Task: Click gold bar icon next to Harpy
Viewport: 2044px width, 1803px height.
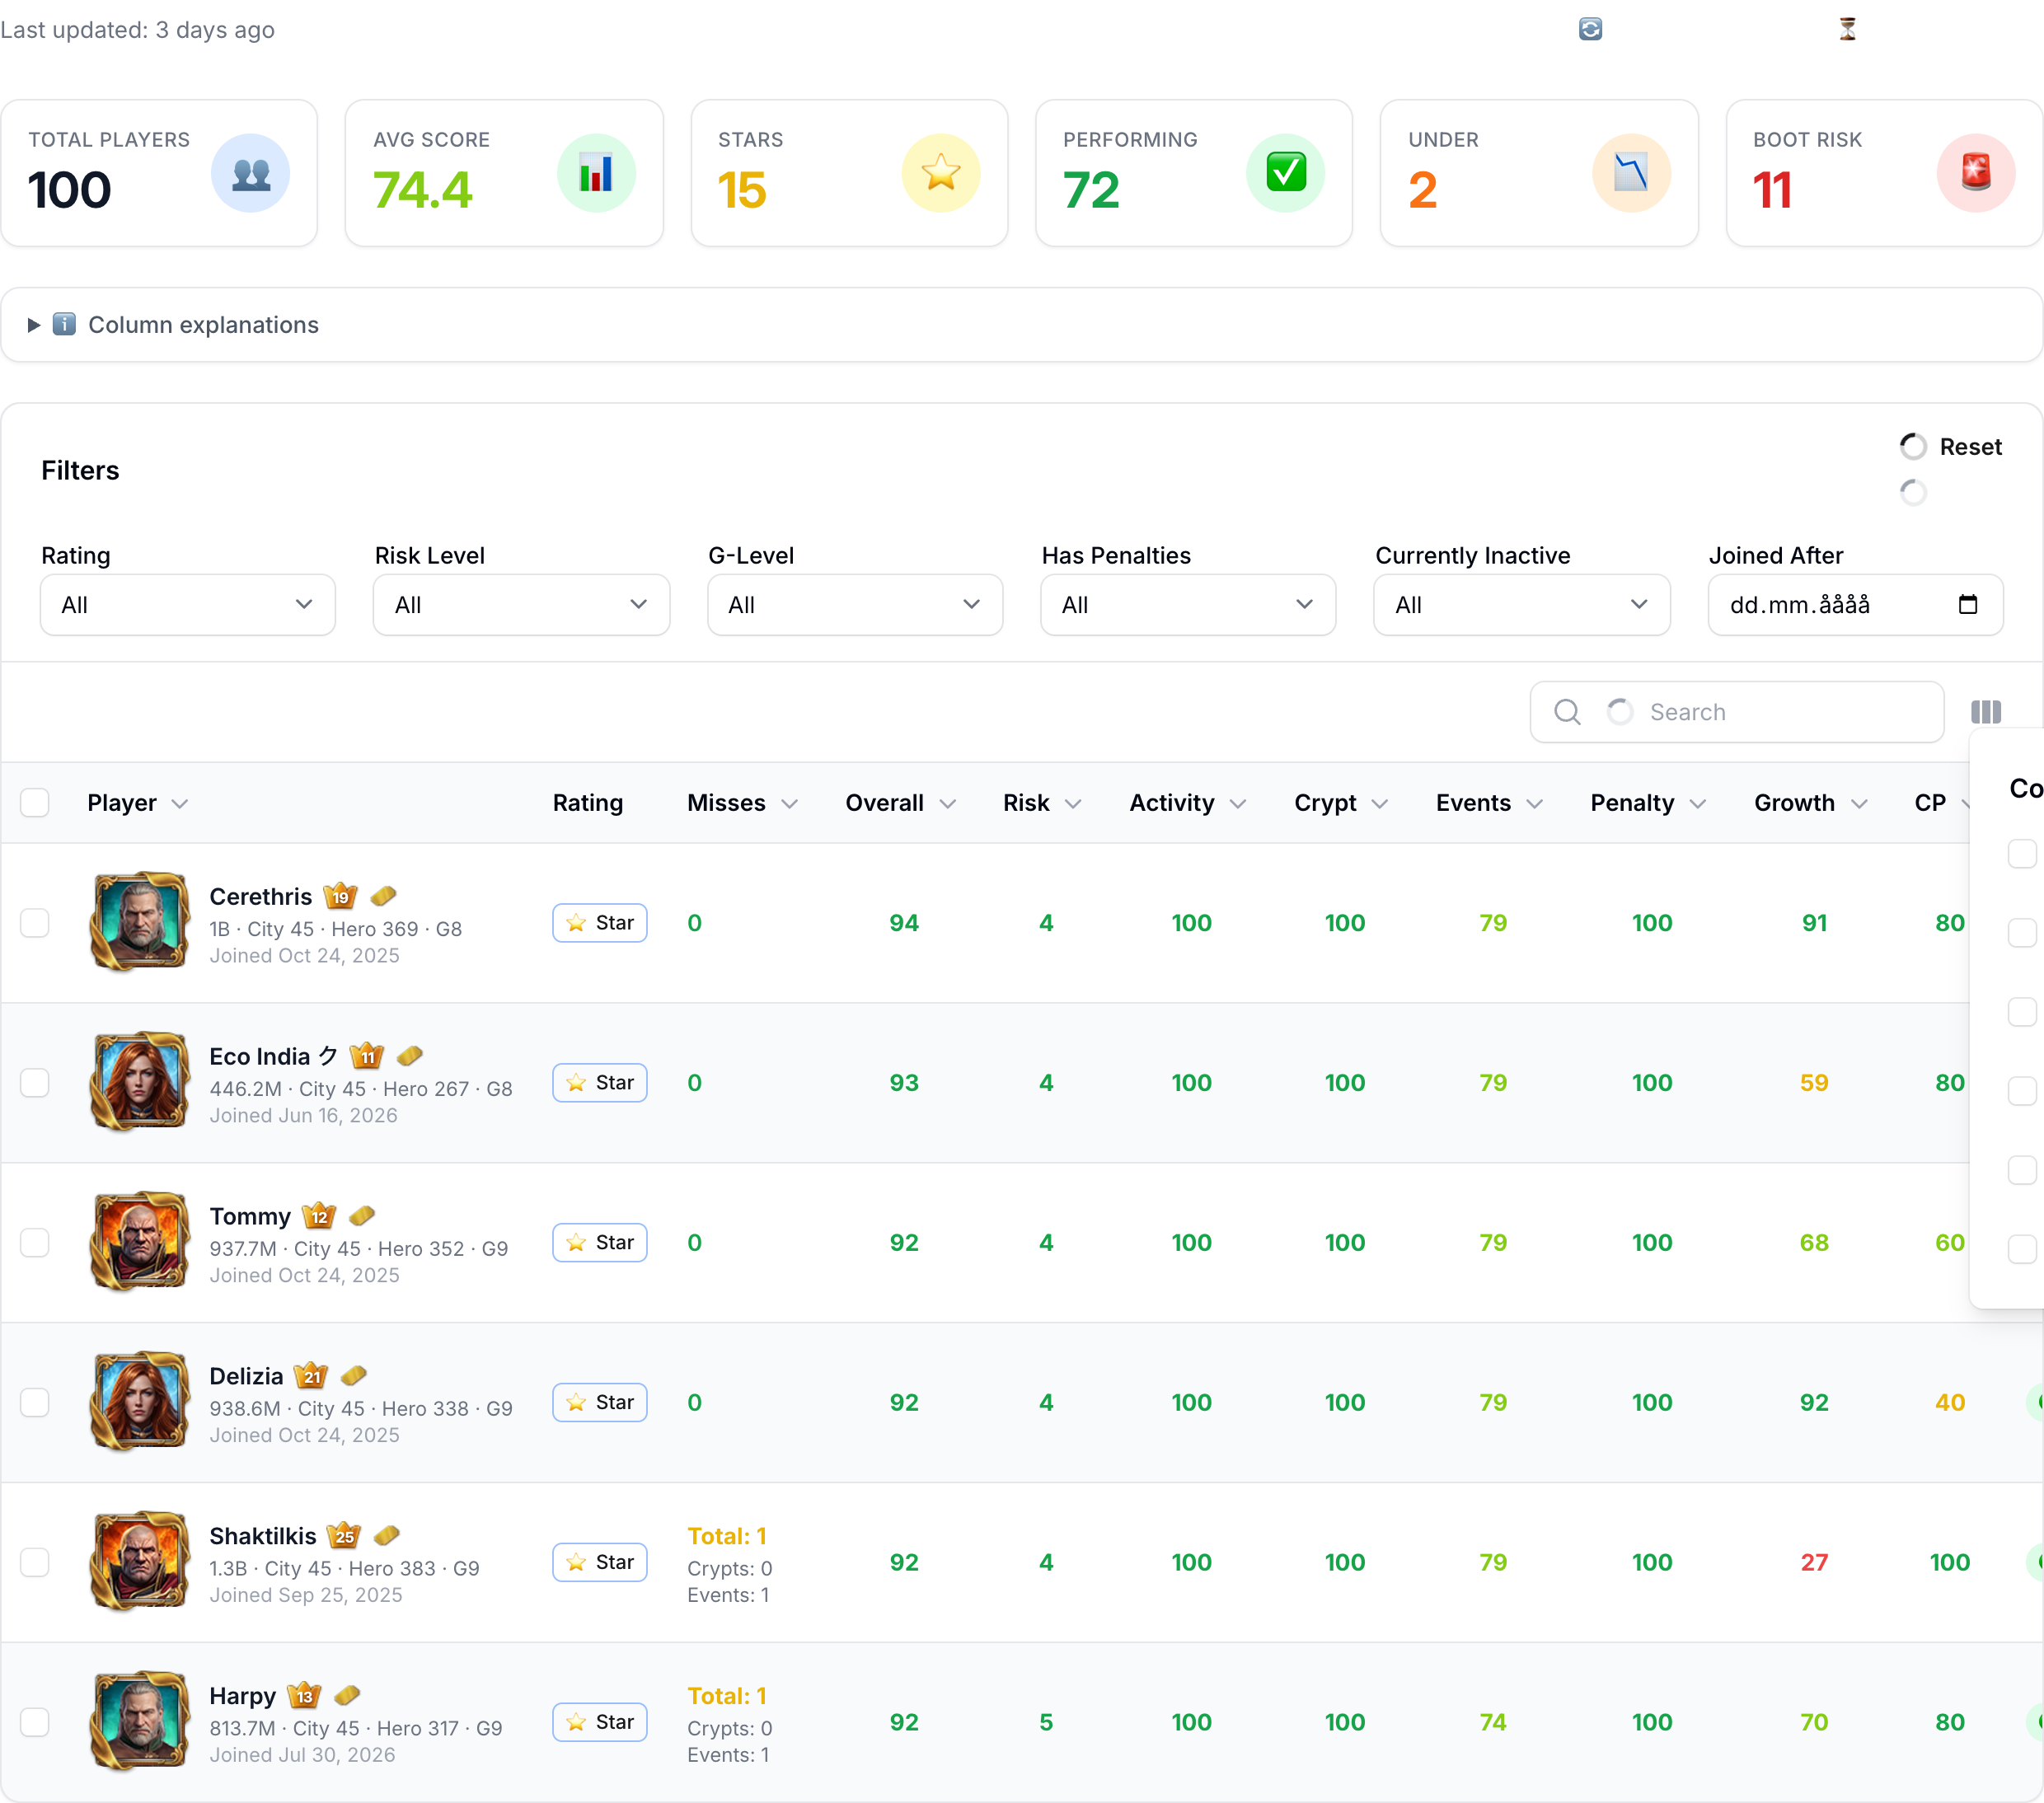Action: coord(347,1696)
